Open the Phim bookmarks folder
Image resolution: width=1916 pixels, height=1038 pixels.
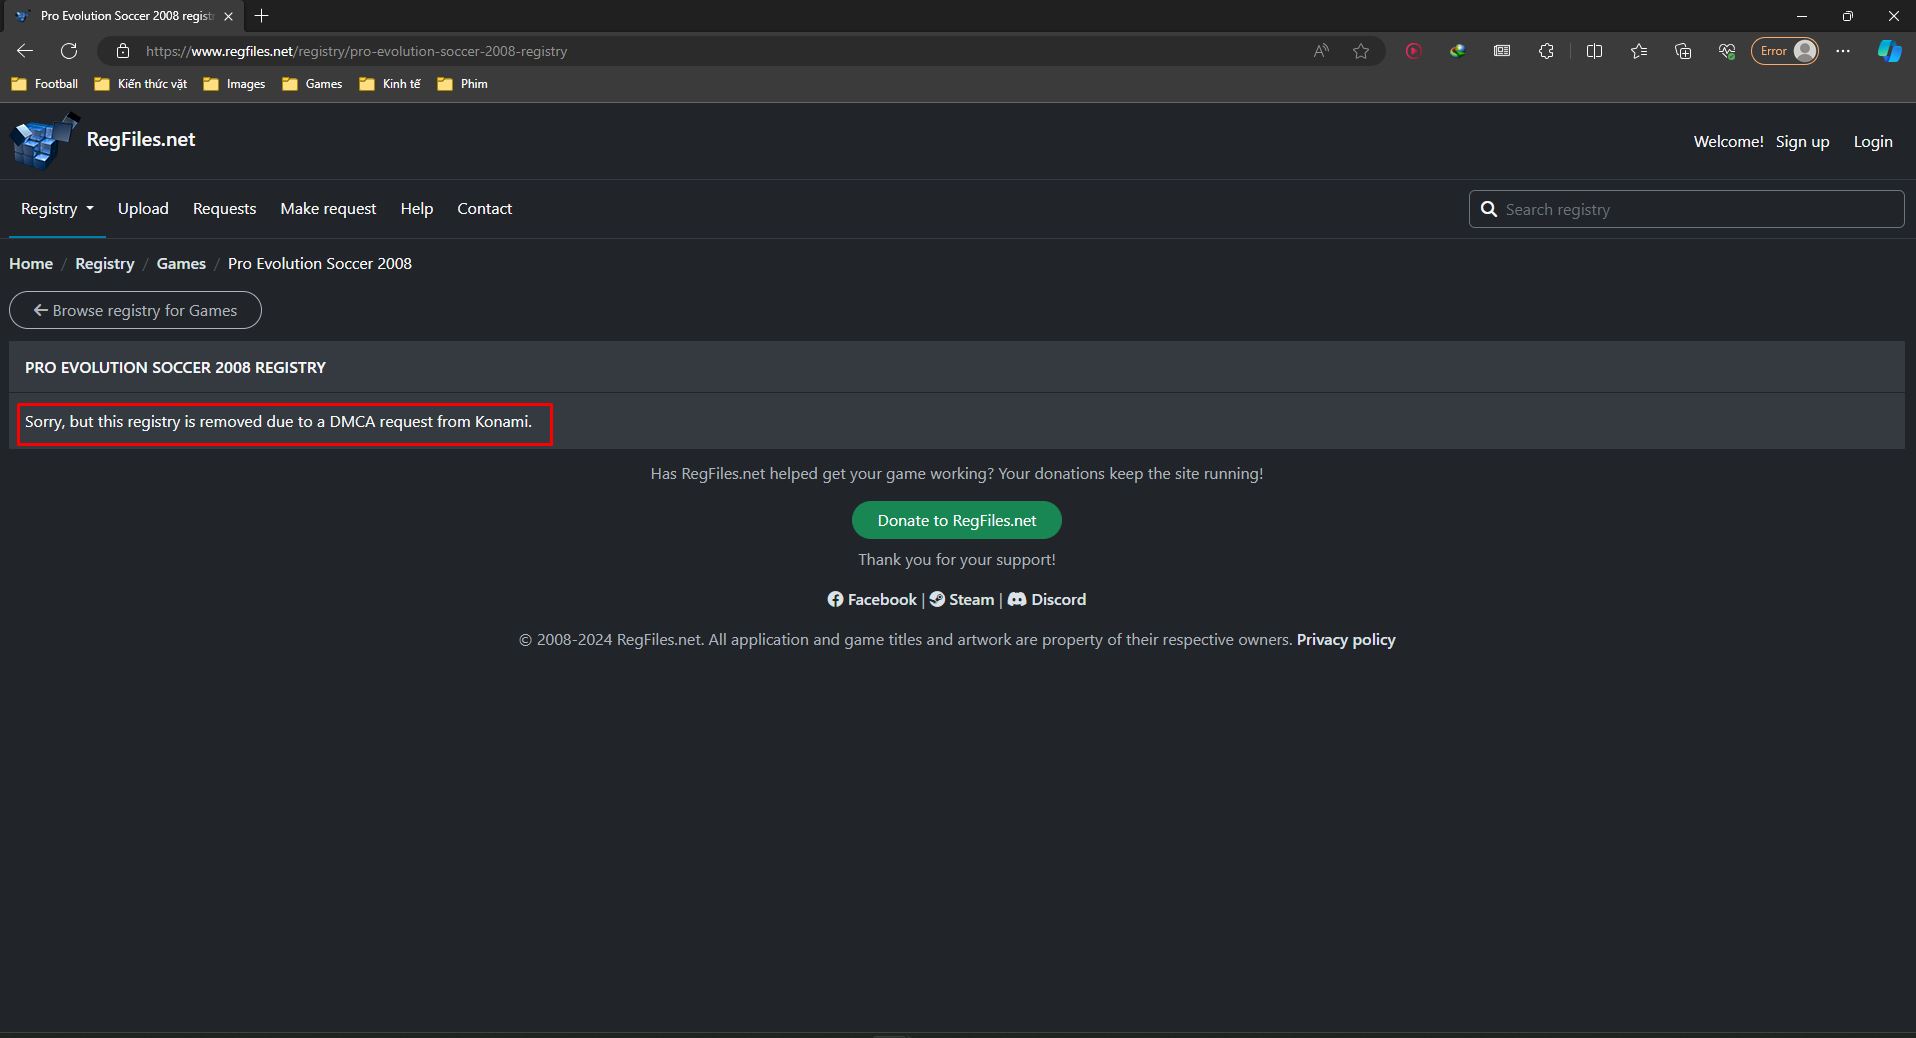pyautogui.click(x=462, y=84)
